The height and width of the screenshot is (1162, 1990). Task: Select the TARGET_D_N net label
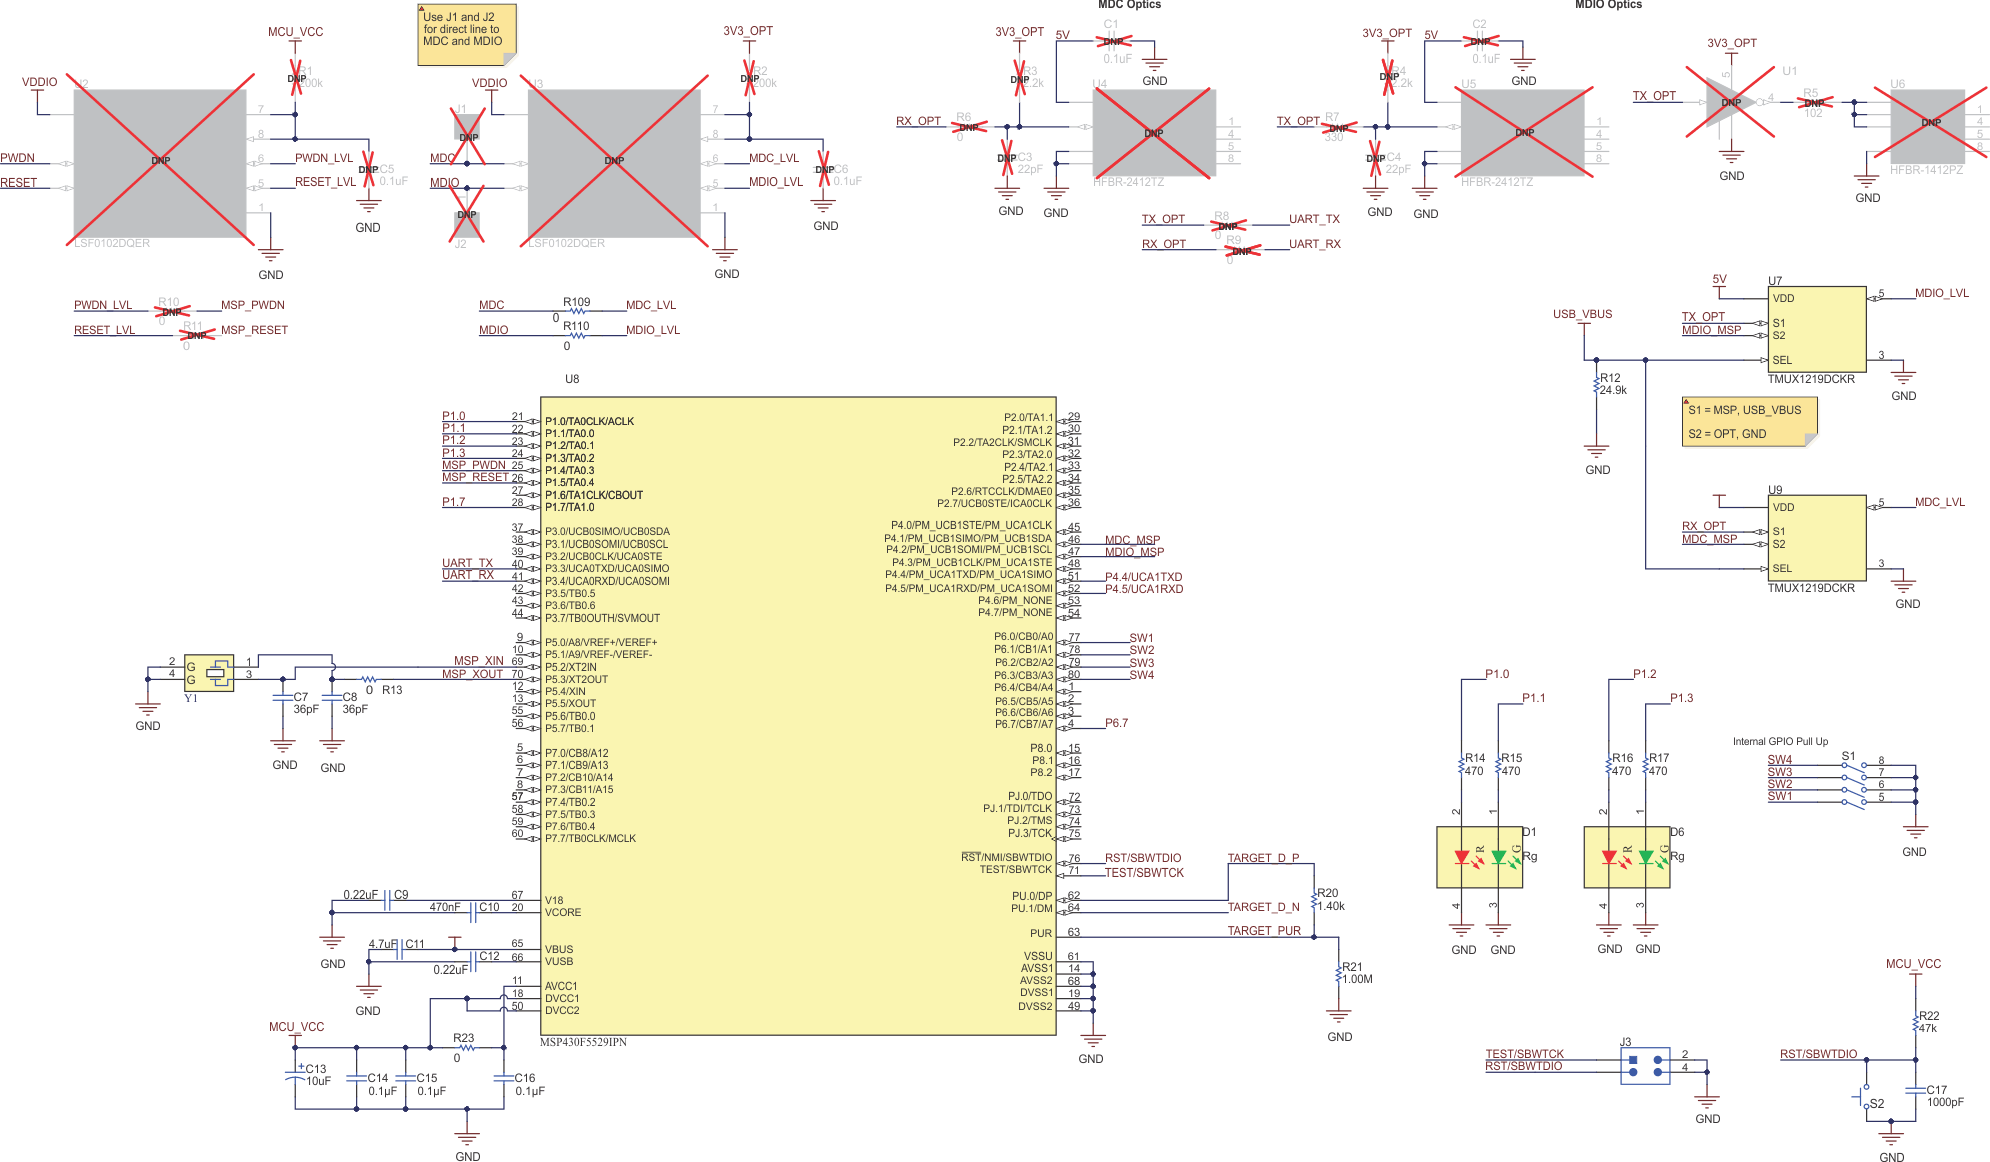coord(1264,907)
